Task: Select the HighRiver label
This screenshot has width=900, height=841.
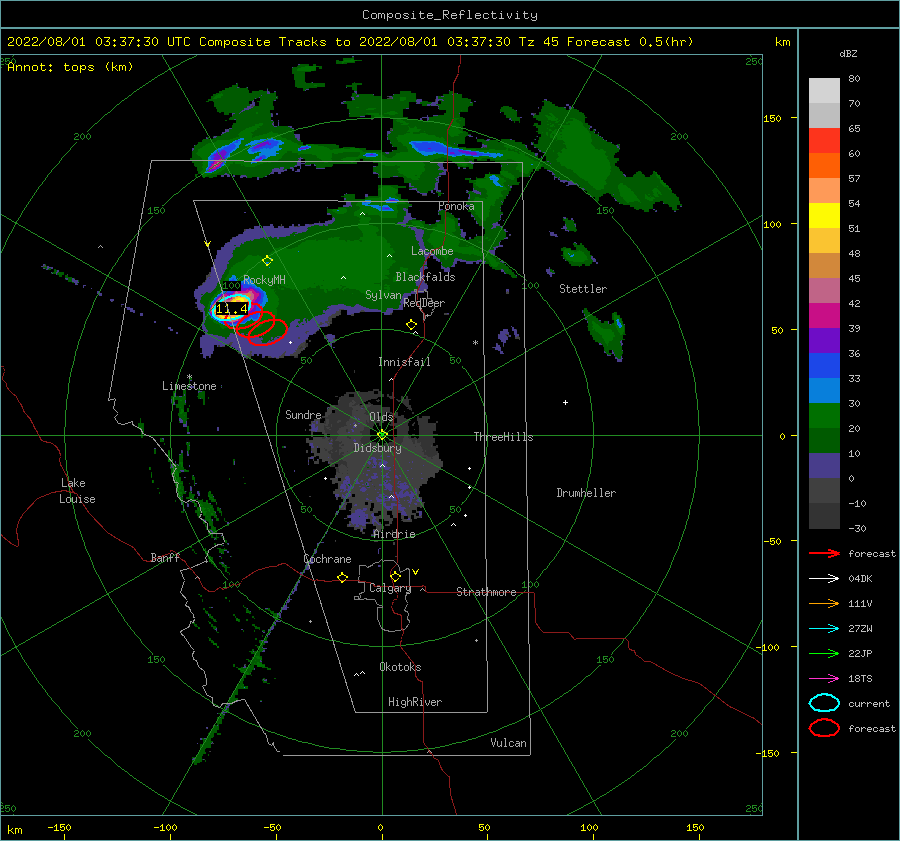Action: coord(415,702)
